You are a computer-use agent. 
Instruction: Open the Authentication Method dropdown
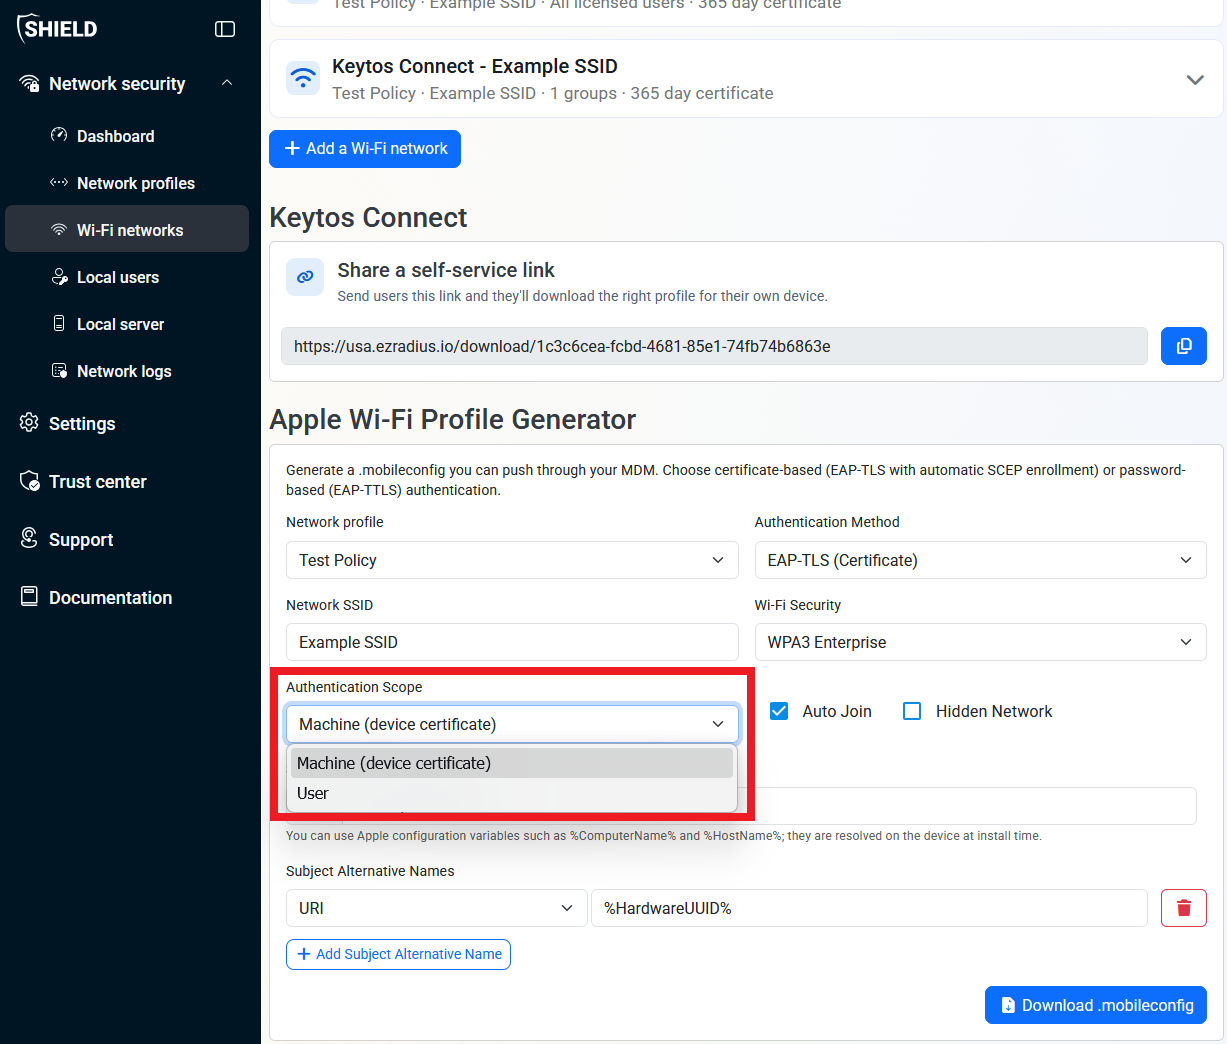click(980, 560)
